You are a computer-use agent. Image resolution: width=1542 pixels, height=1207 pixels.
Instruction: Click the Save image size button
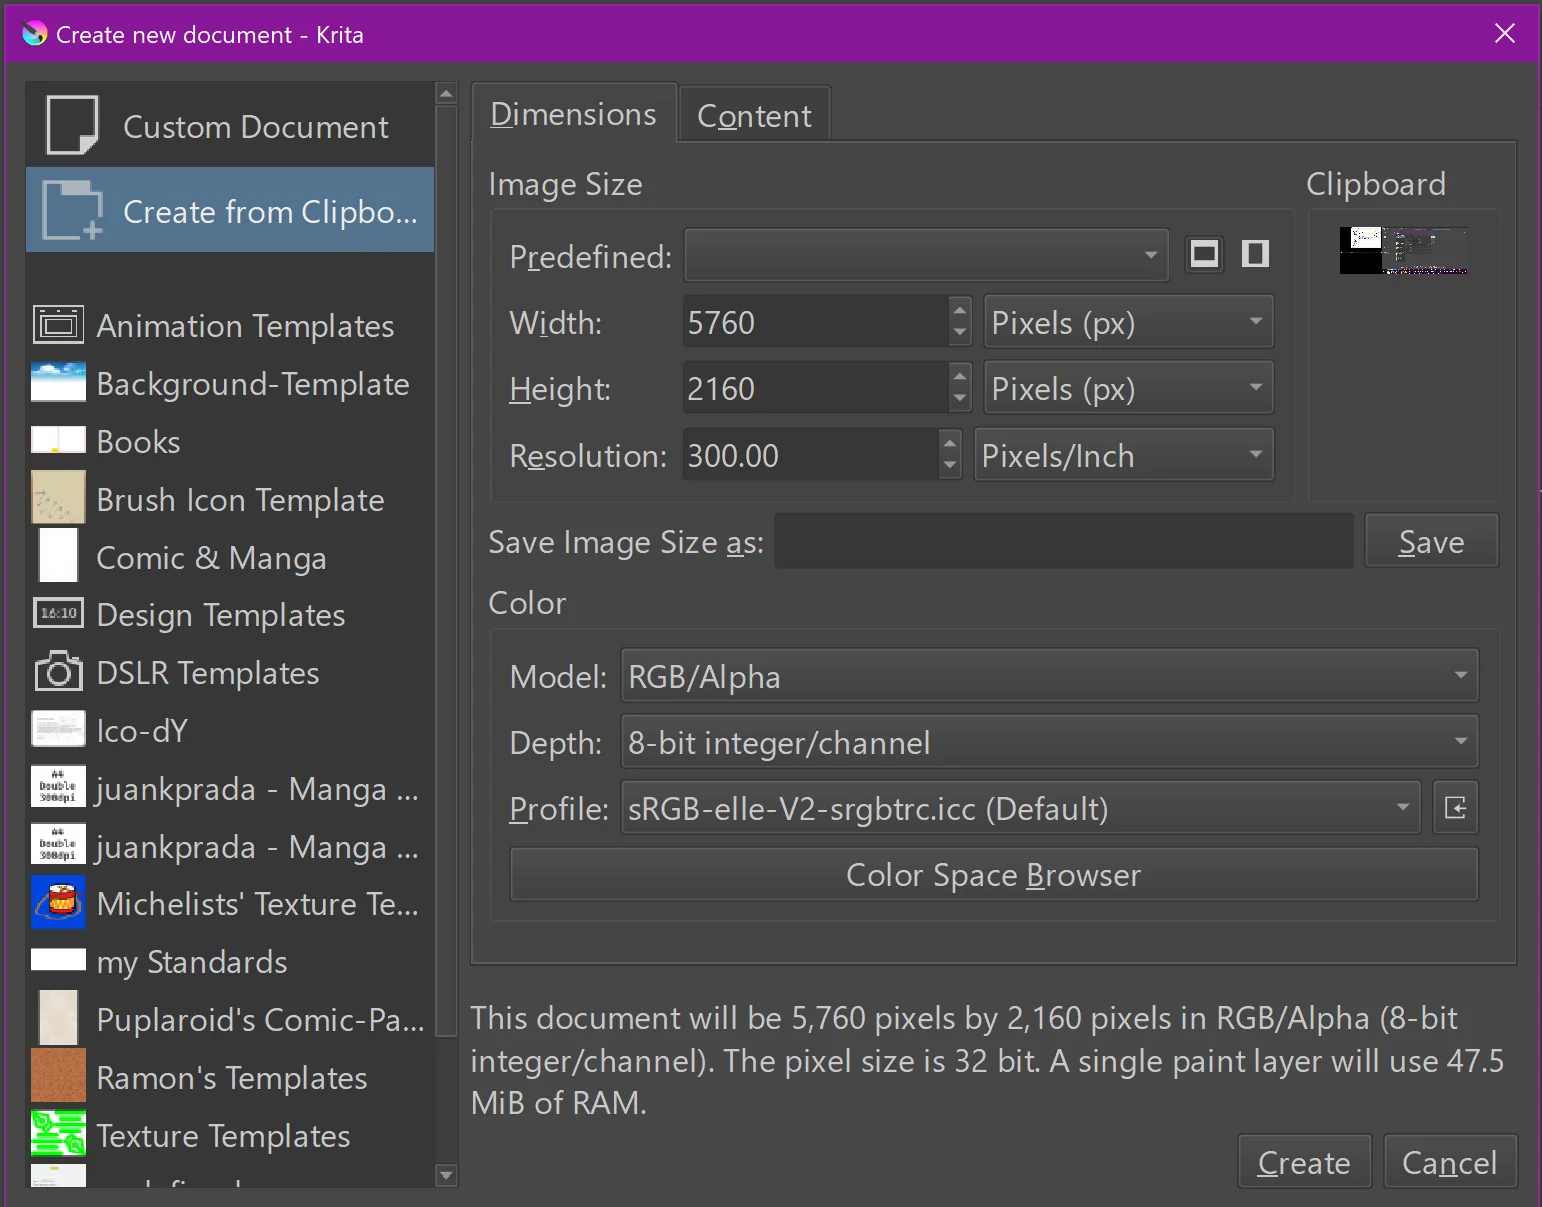pyautogui.click(x=1431, y=541)
